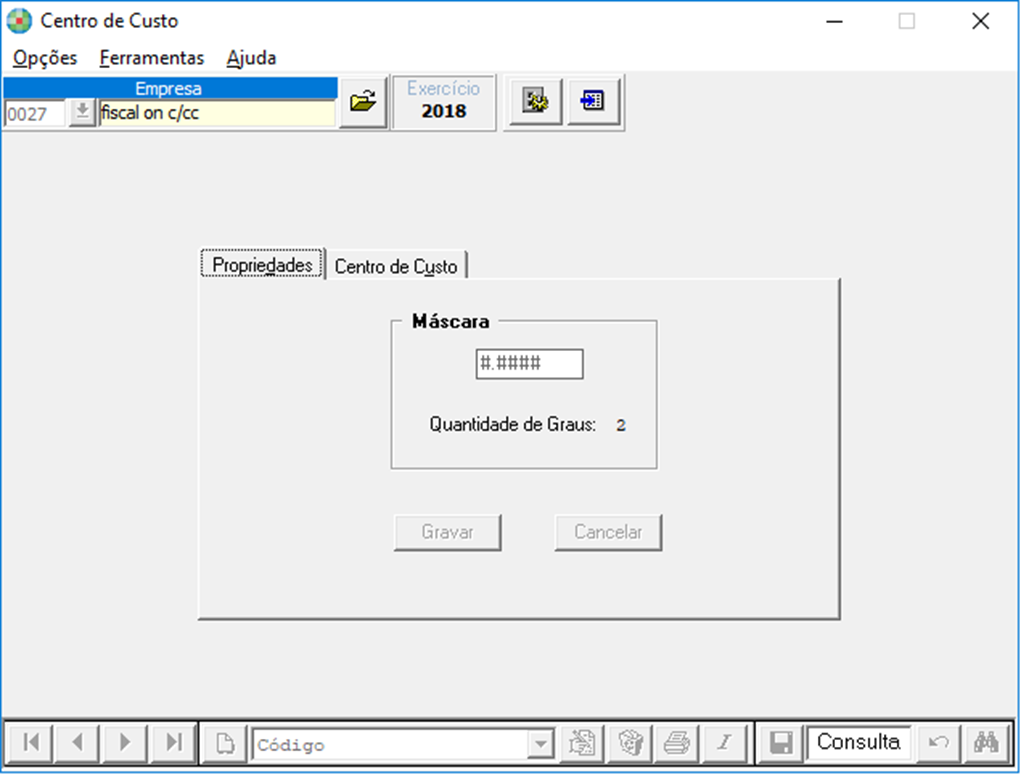Click the Empresa code field 0027

[x=35, y=114]
